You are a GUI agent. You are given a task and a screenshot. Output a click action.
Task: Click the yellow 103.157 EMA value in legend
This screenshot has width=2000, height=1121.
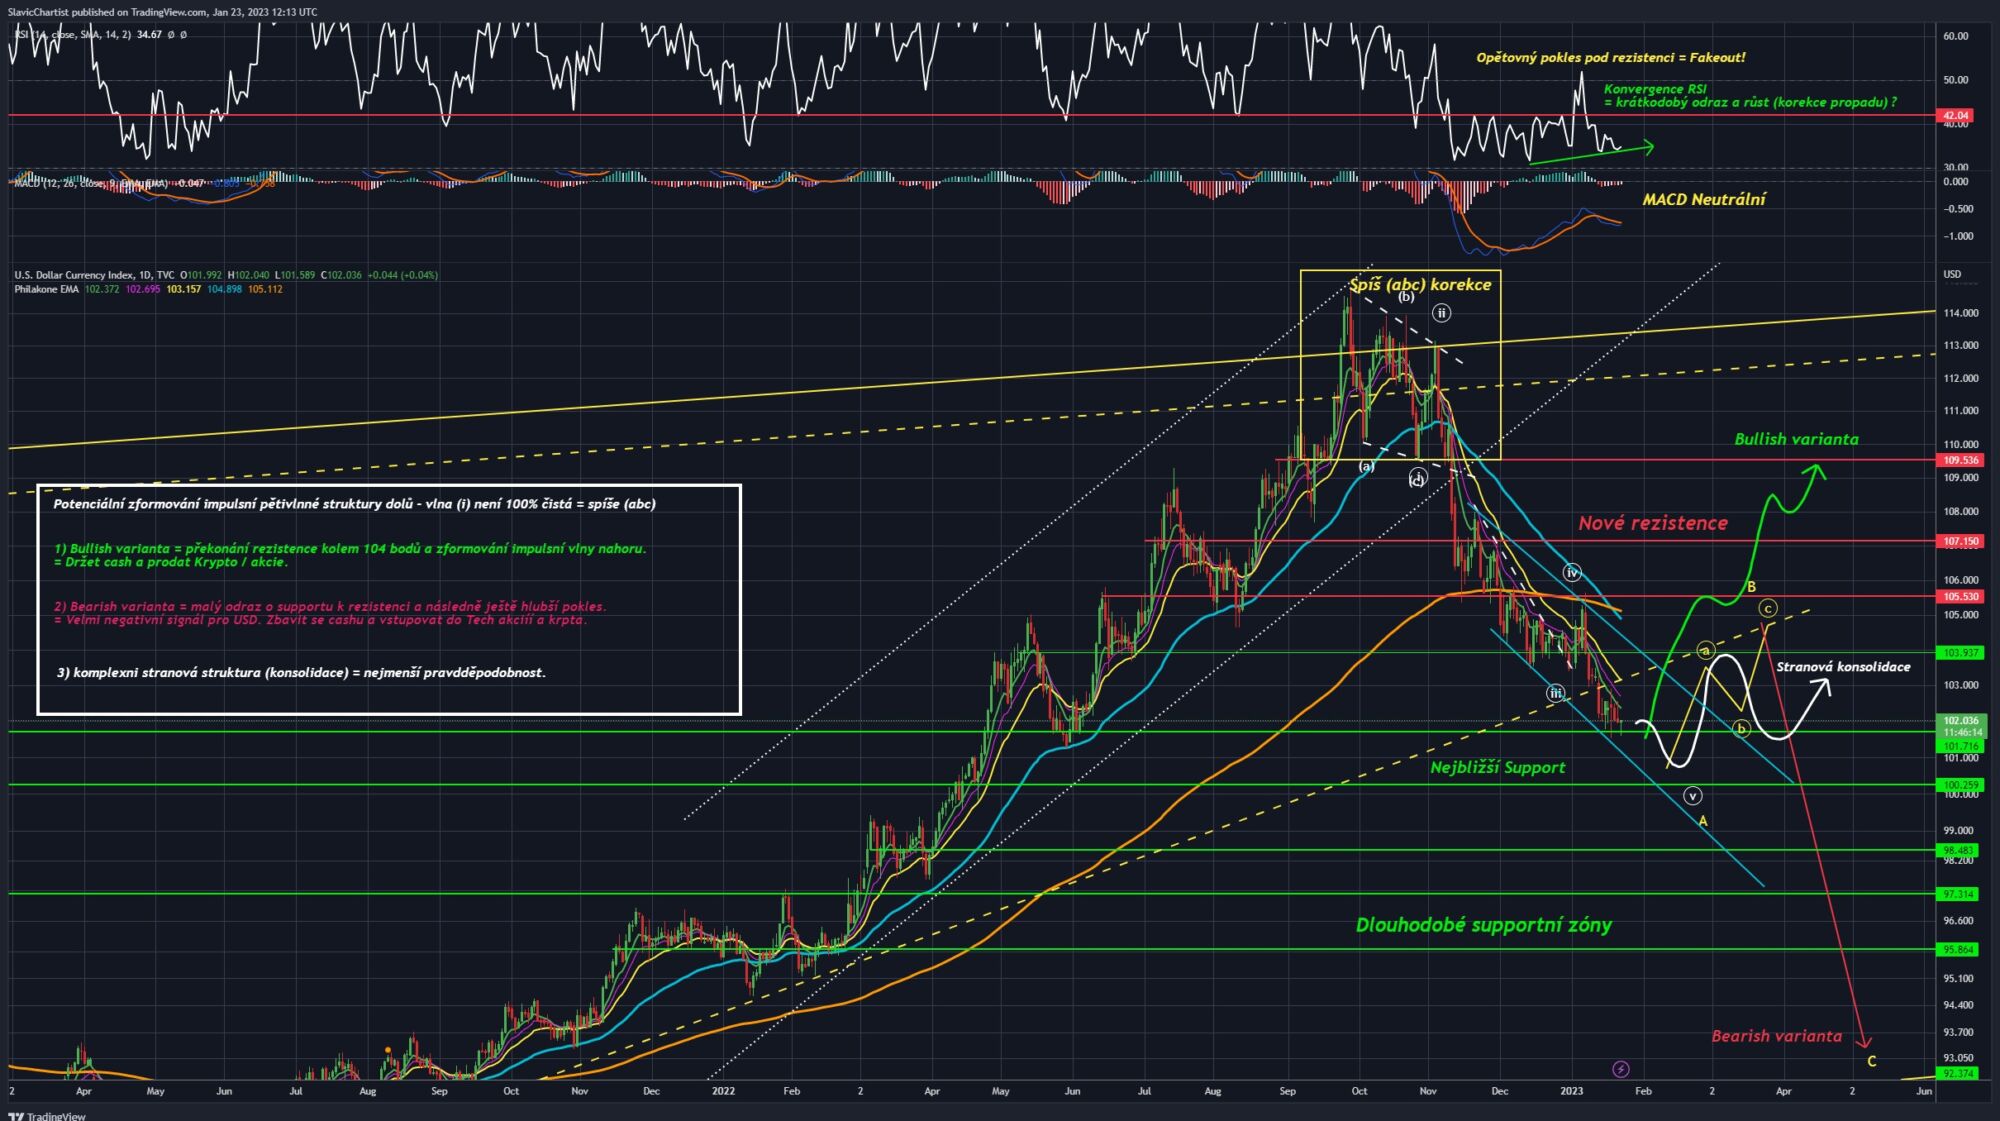tap(183, 289)
